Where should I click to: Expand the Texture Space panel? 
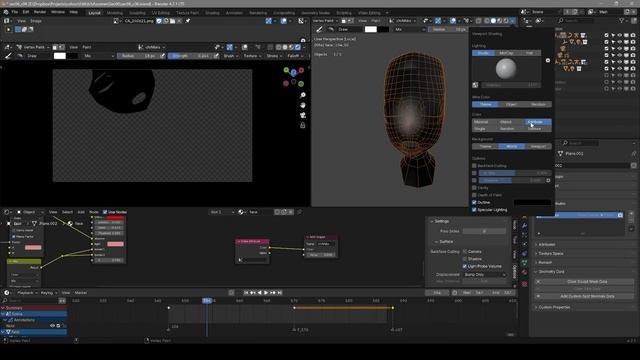point(551,253)
